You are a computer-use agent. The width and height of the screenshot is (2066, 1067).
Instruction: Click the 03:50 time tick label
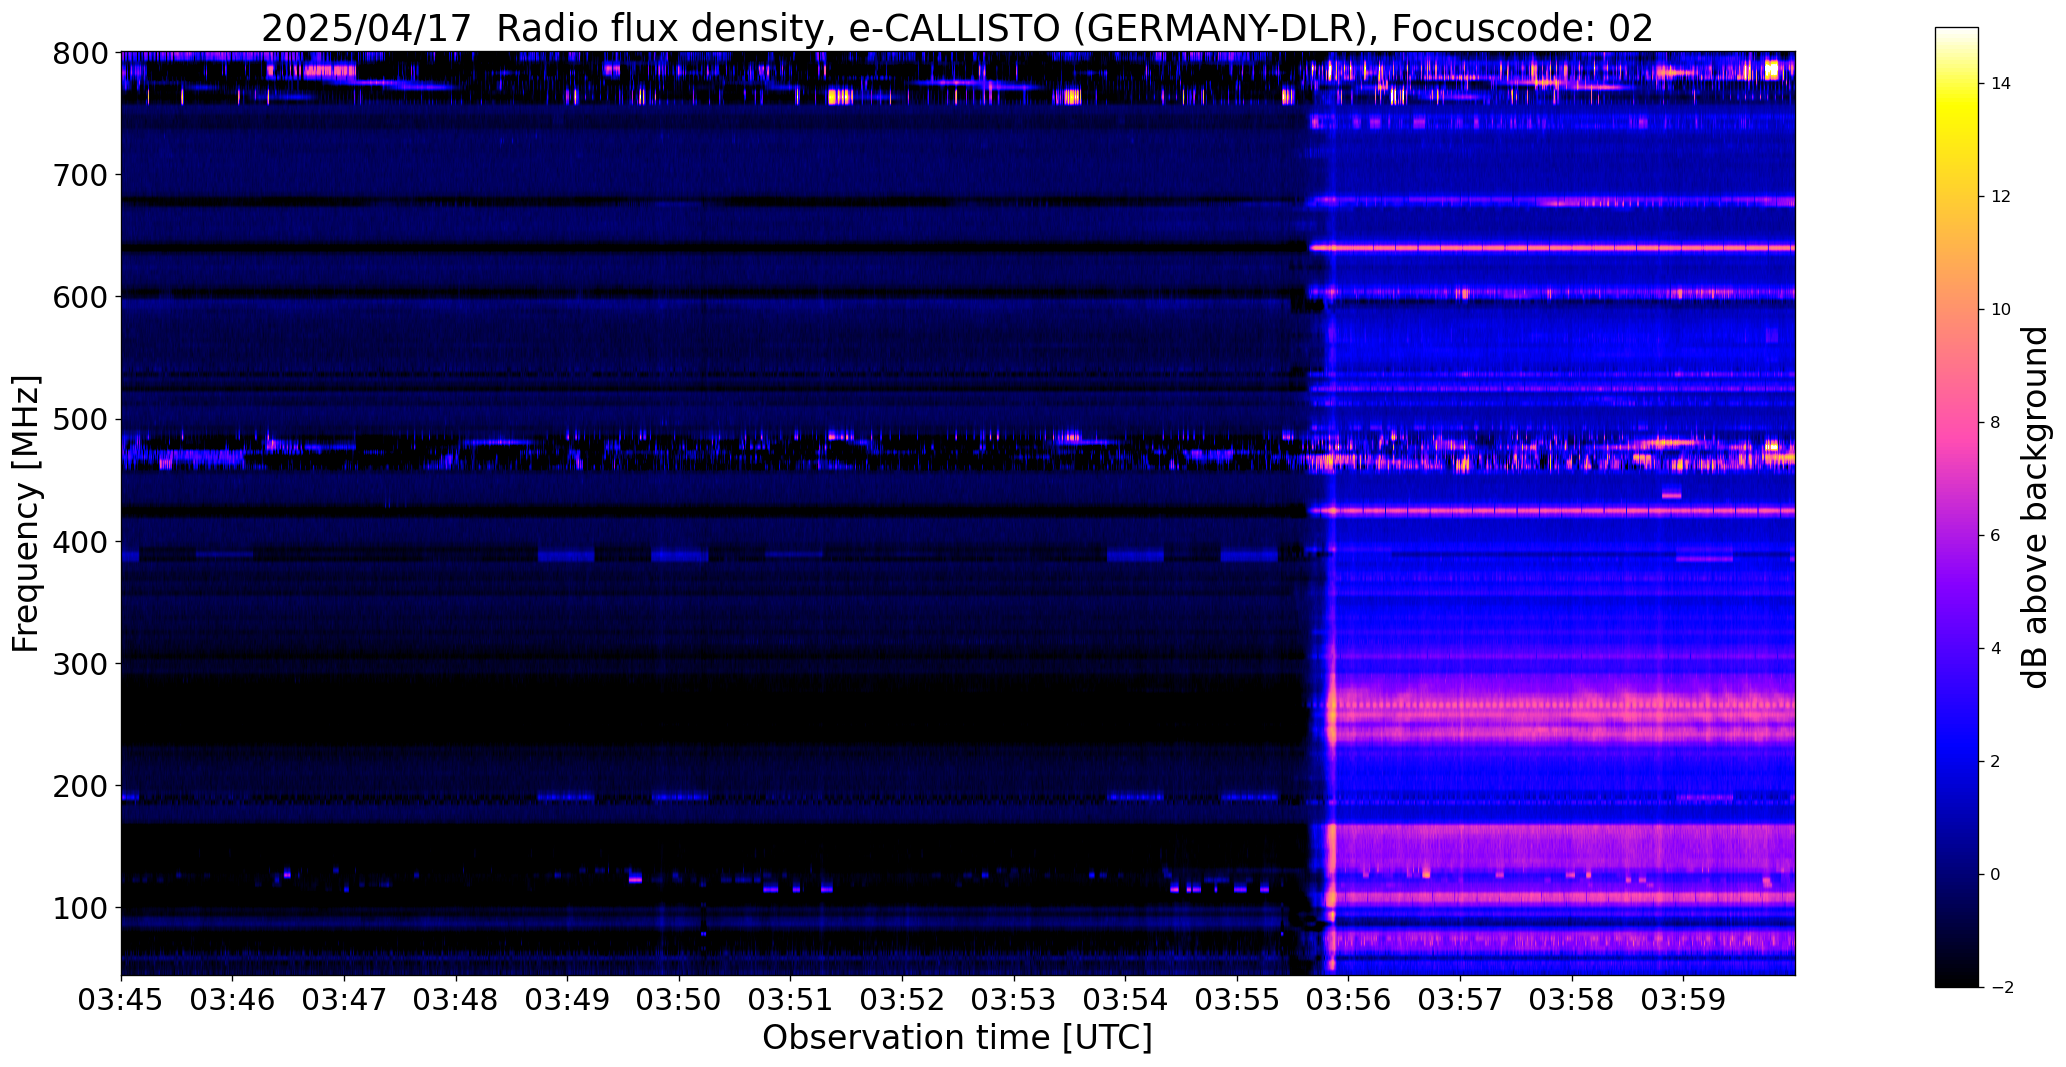[x=680, y=1001]
